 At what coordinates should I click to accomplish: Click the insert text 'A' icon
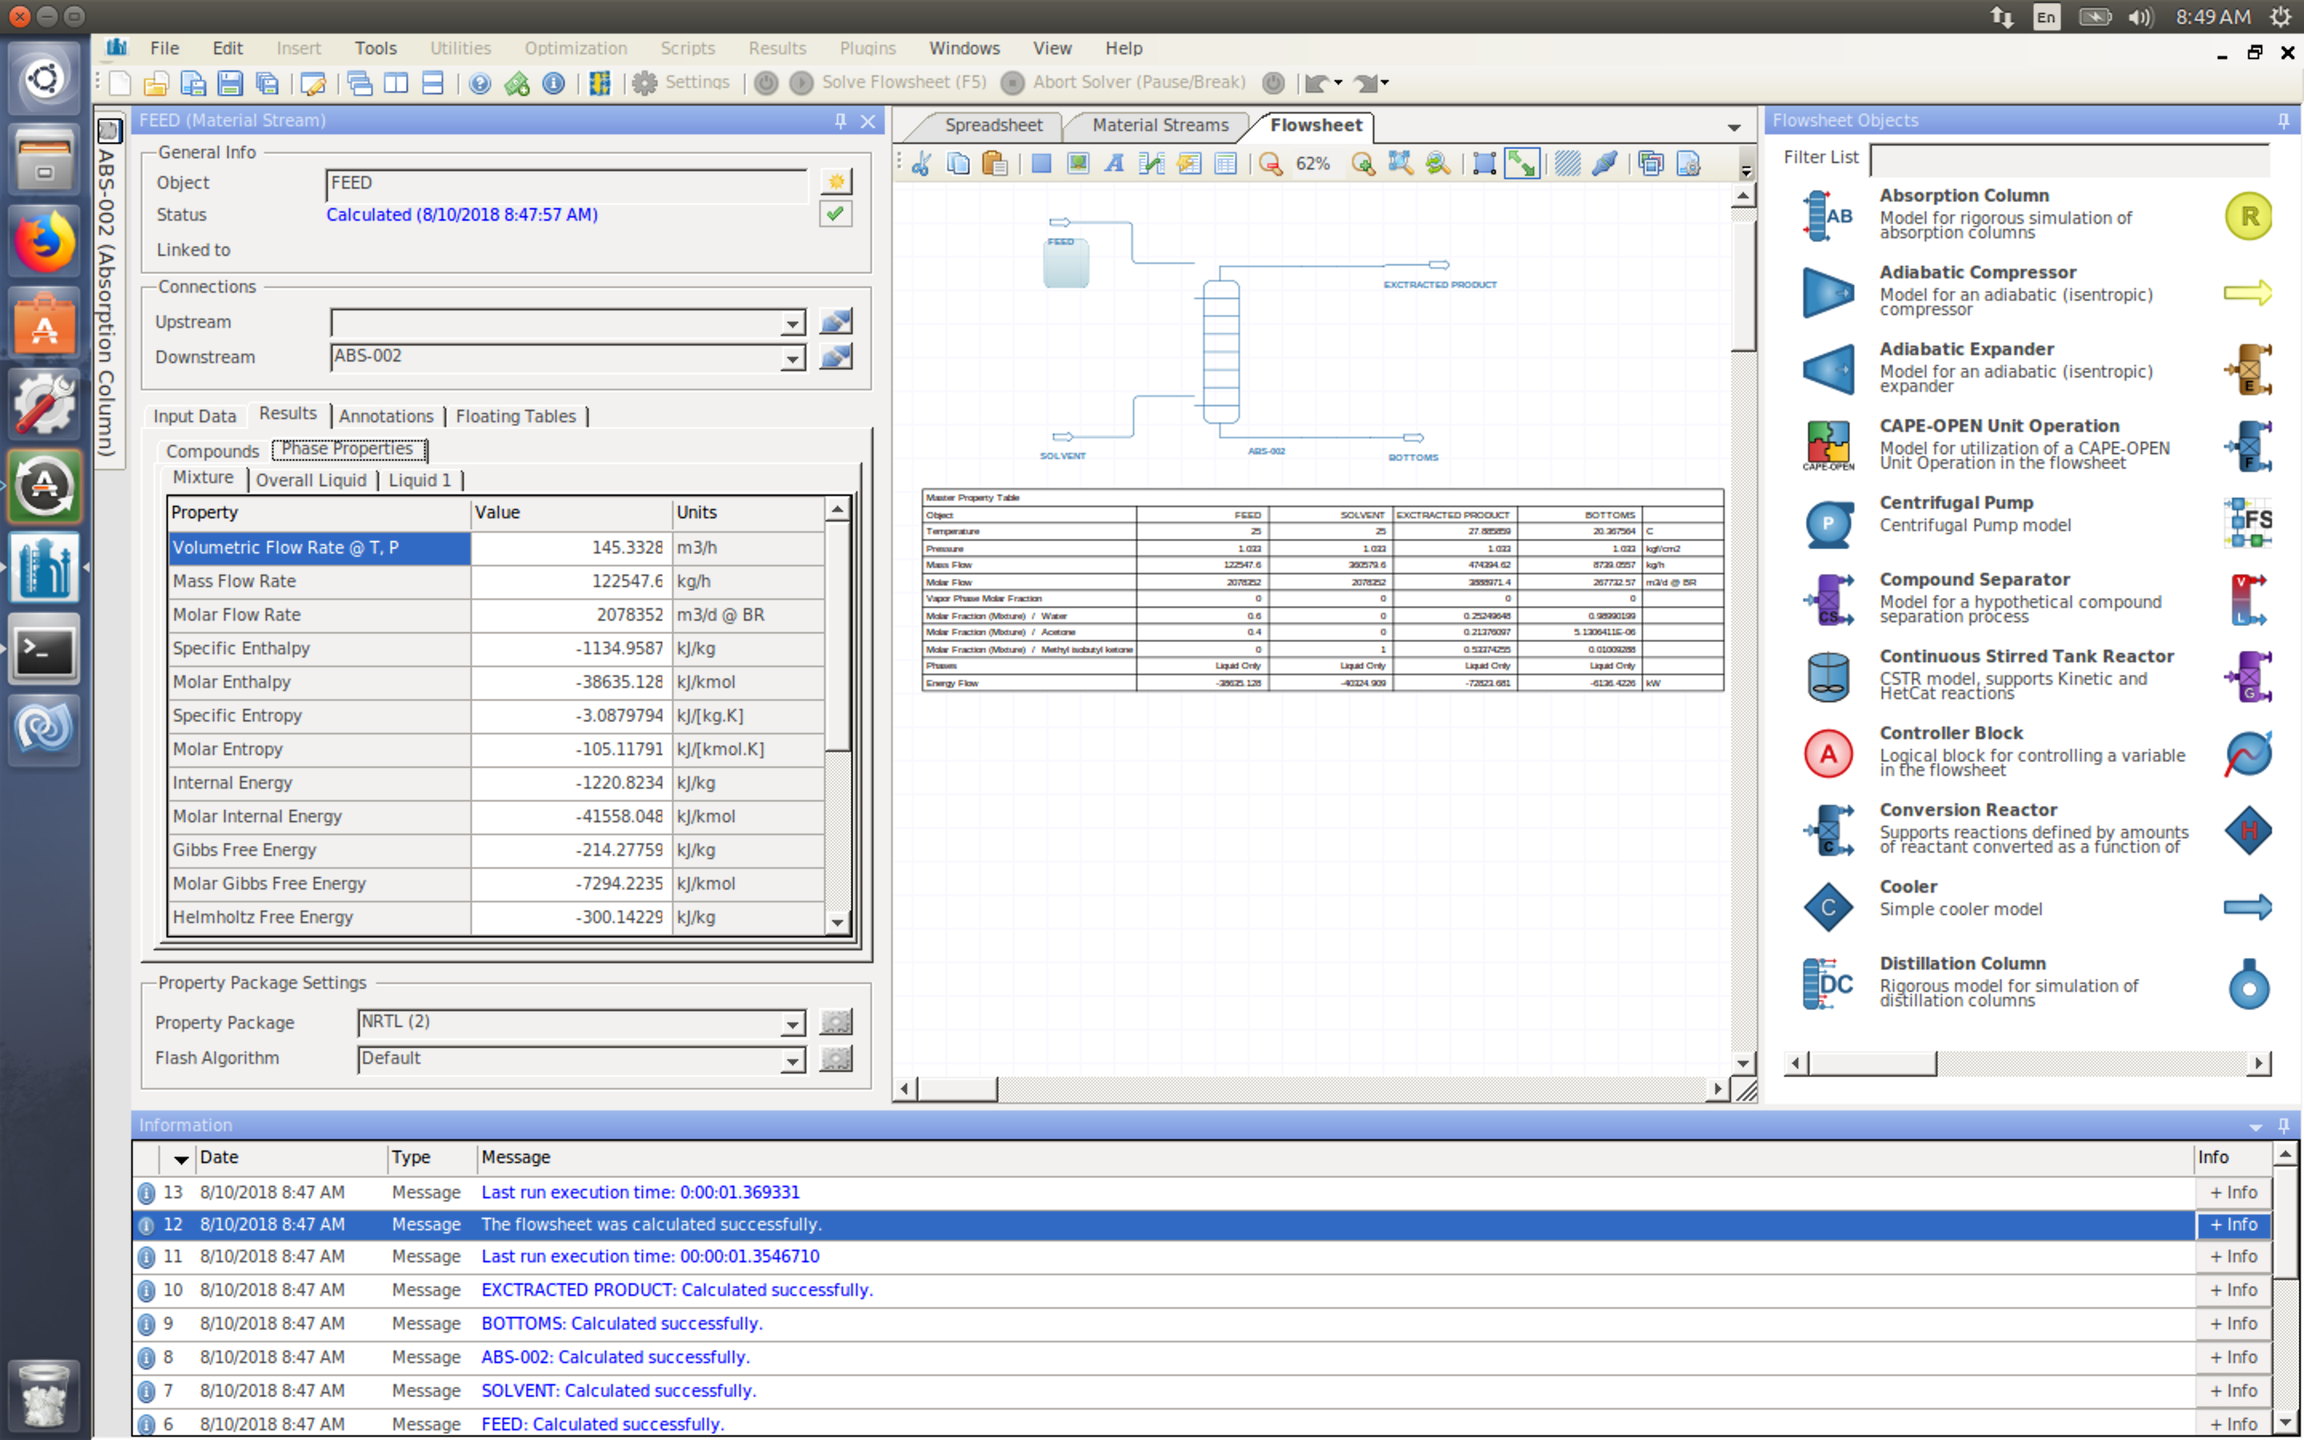[x=1114, y=164]
